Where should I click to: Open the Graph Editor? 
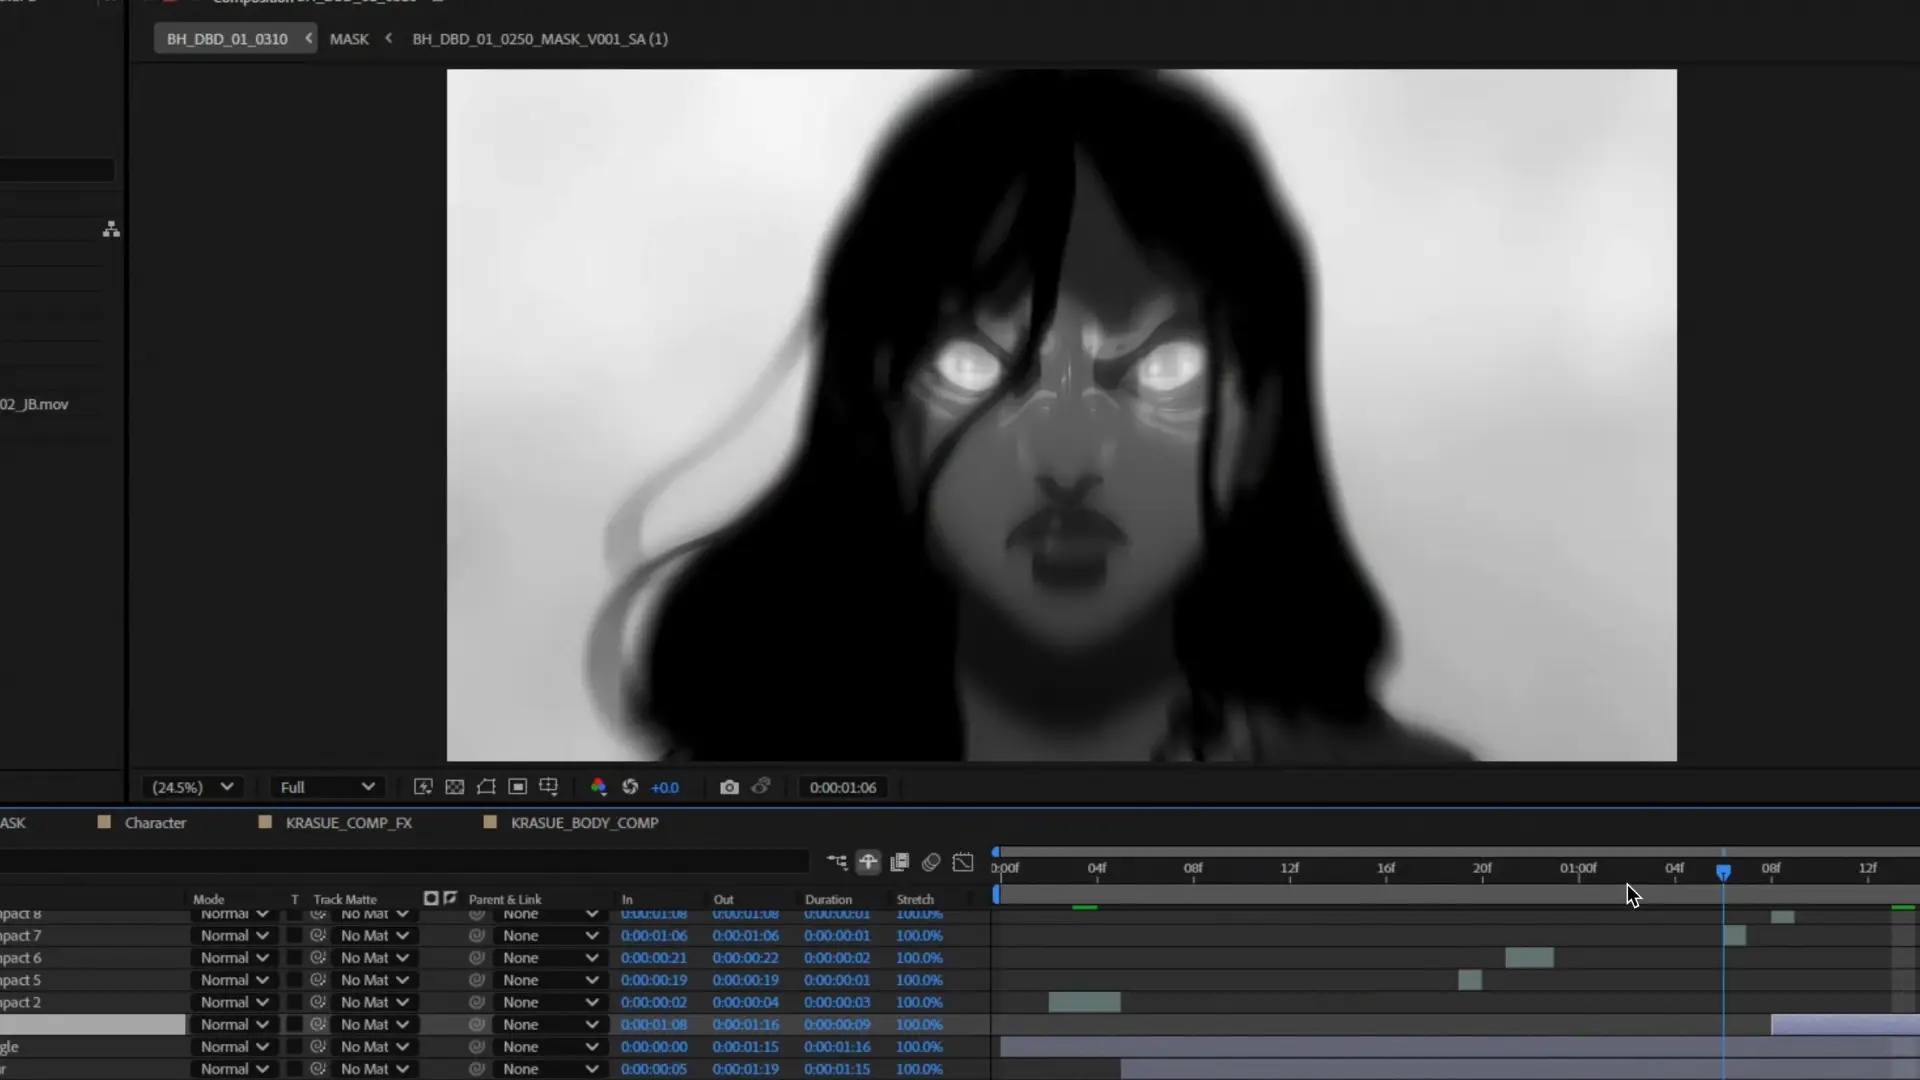[963, 862]
